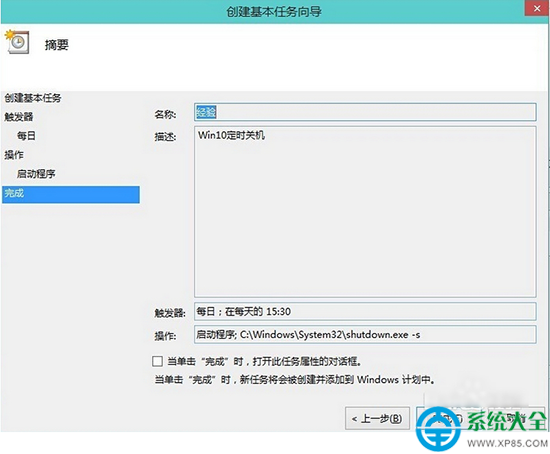The width and height of the screenshot is (550, 454).
Task: Click the 创建基本任务向导 title bar text
Action: pyautogui.click(x=274, y=12)
